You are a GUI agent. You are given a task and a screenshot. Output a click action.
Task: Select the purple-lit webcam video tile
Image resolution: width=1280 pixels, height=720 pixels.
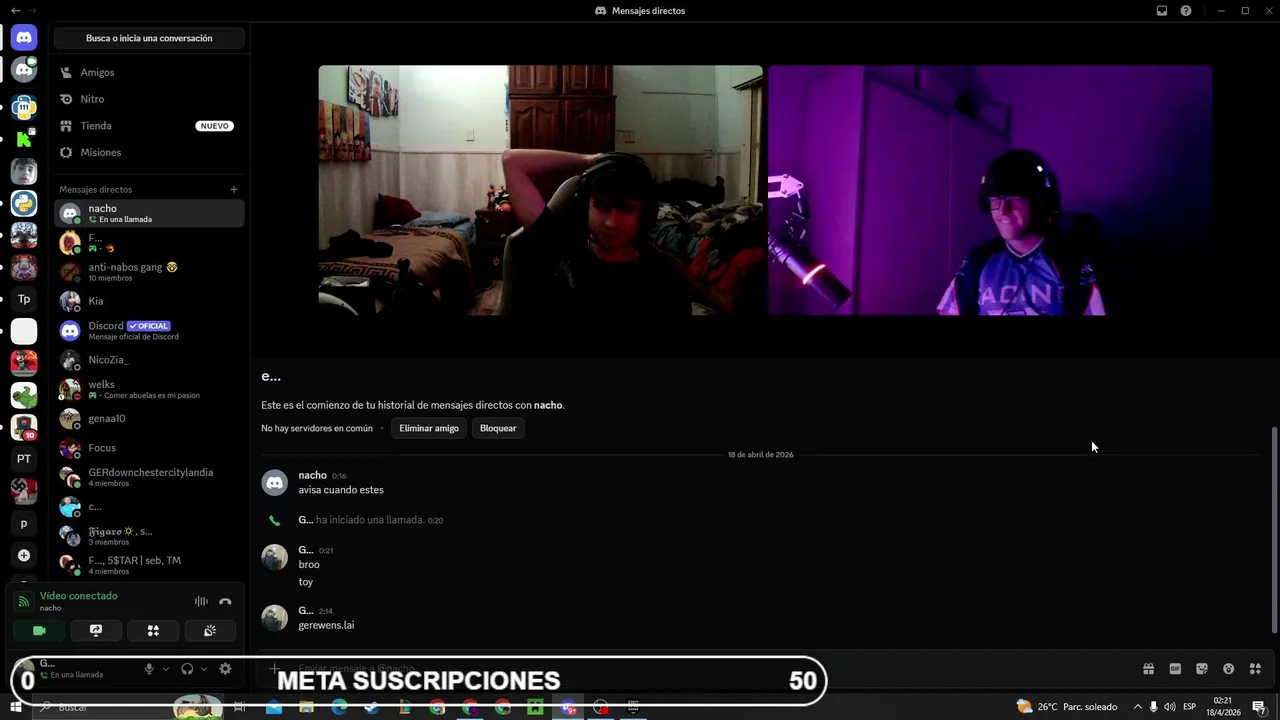click(x=990, y=190)
